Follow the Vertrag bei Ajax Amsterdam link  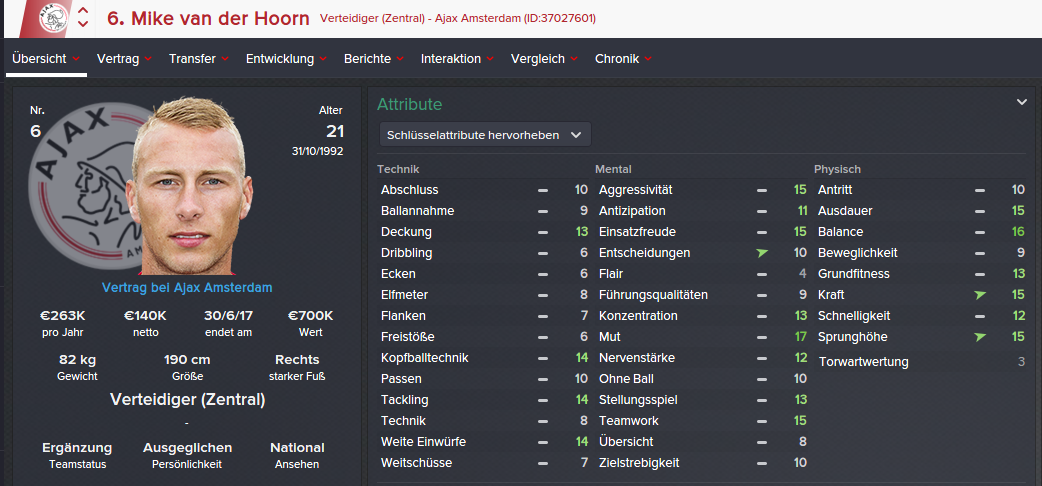pos(187,288)
